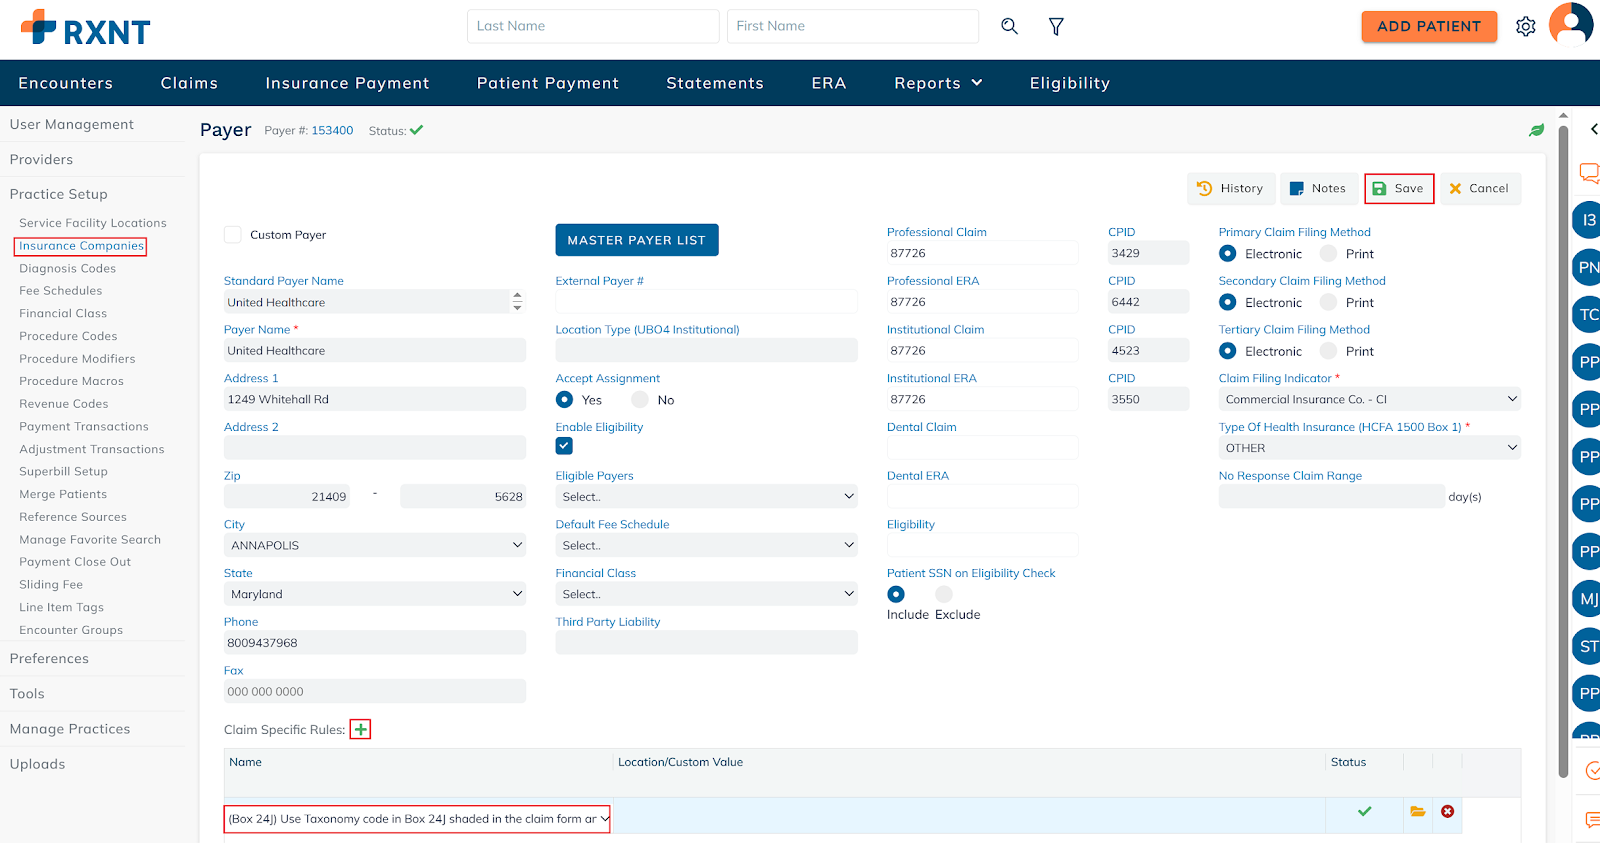Collapse the right panel arrow

1593,129
